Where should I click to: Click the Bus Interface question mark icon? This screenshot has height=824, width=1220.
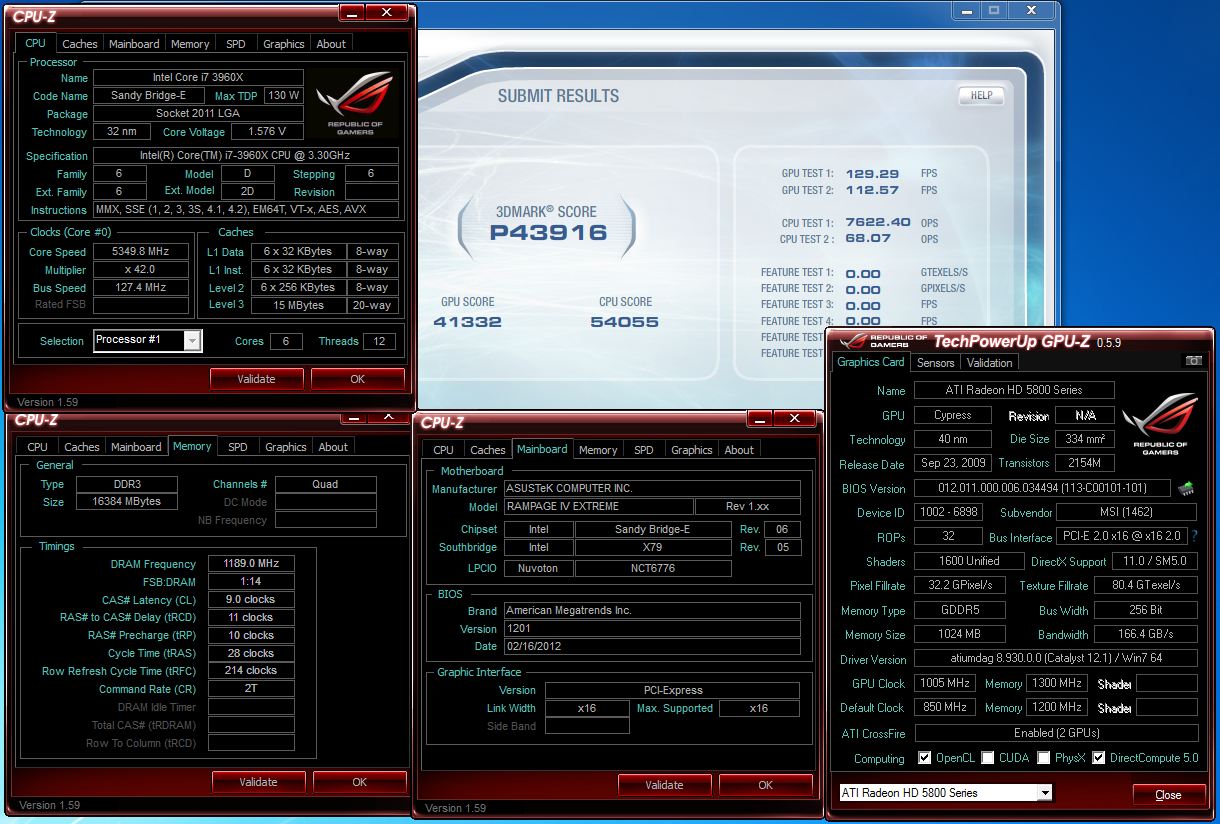(x=1194, y=537)
